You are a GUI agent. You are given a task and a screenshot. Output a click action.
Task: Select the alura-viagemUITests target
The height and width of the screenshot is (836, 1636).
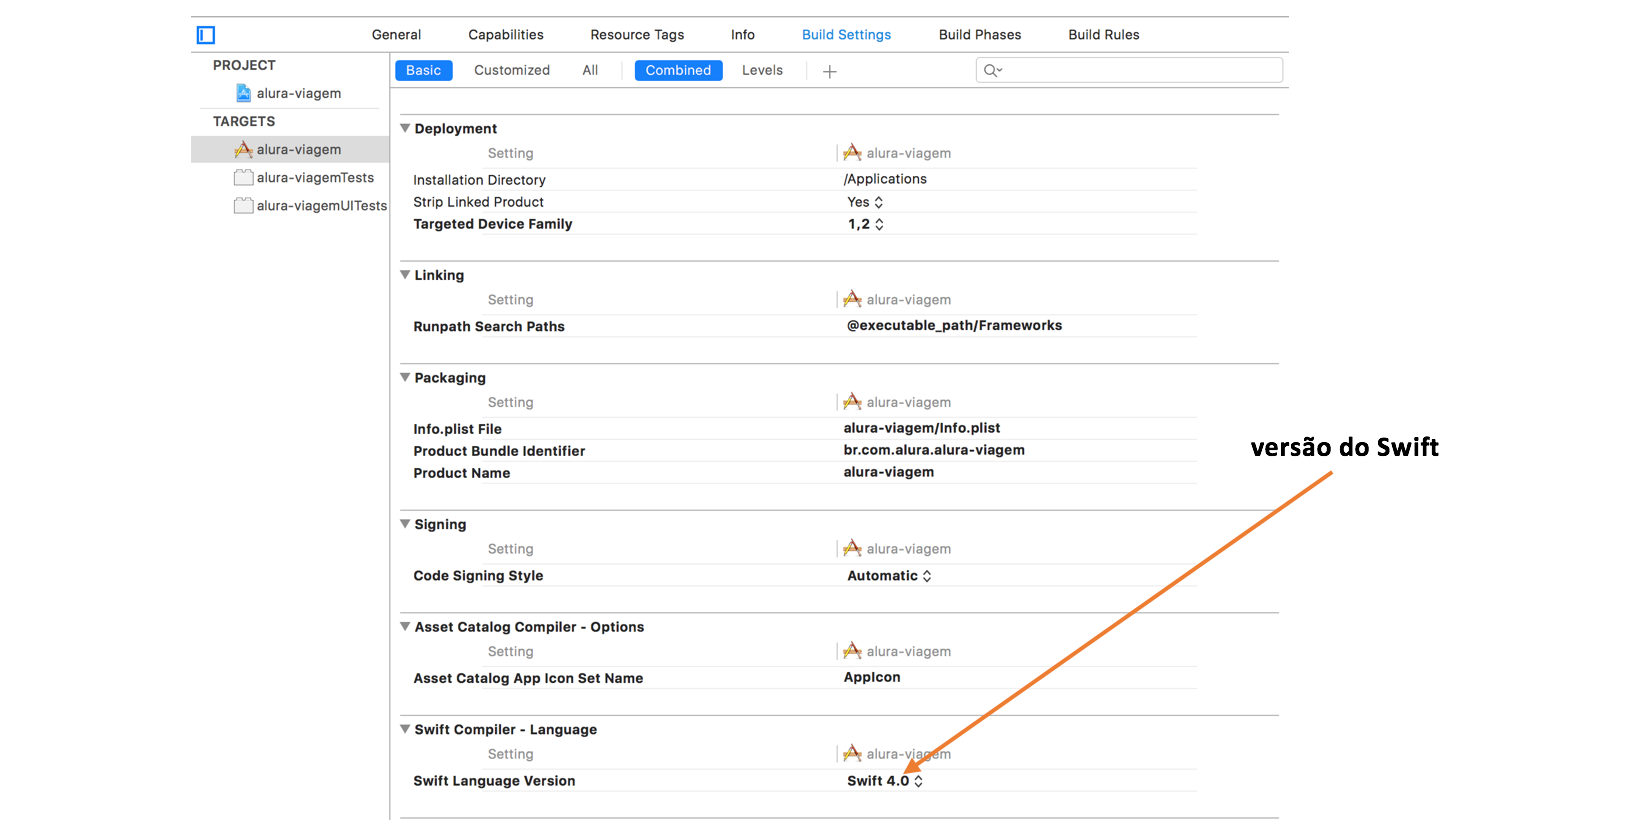point(321,205)
